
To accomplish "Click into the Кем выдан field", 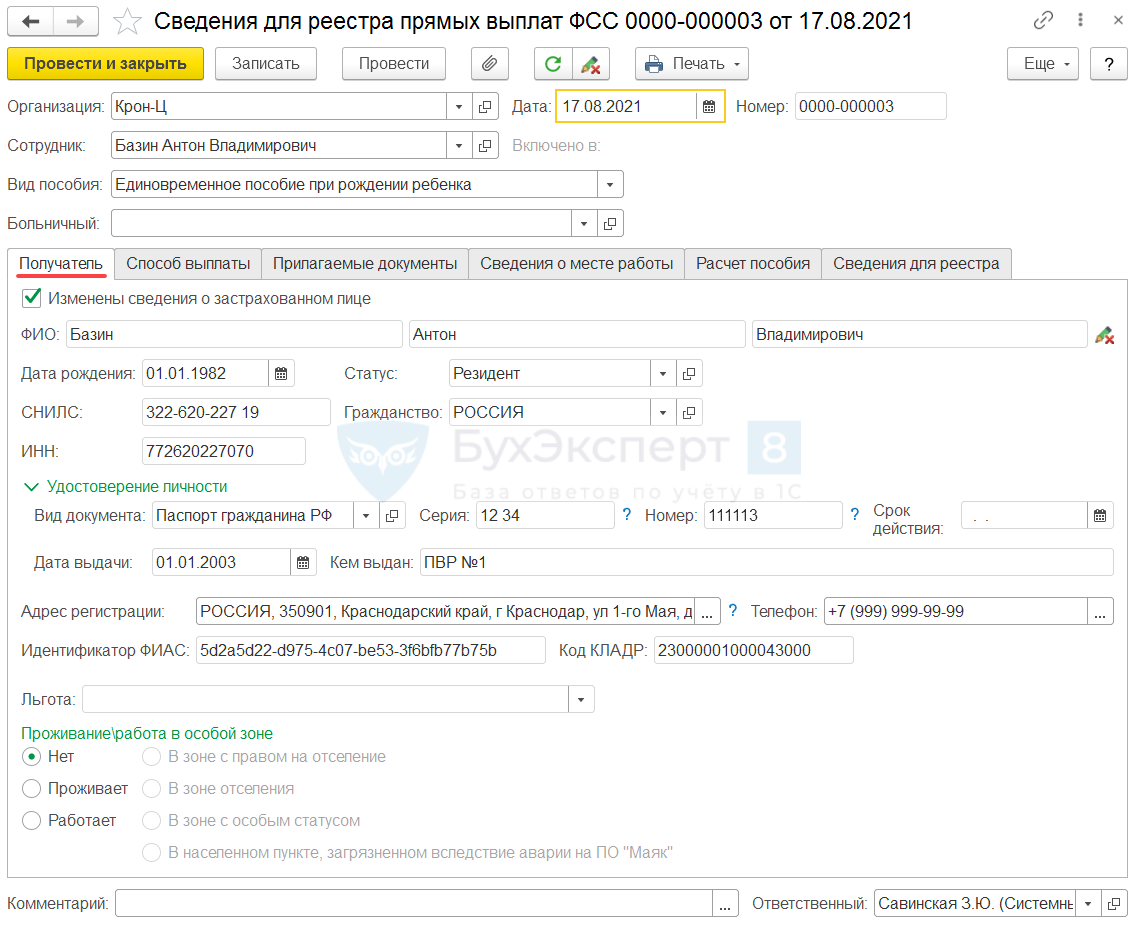I will [x=766, y=563].
